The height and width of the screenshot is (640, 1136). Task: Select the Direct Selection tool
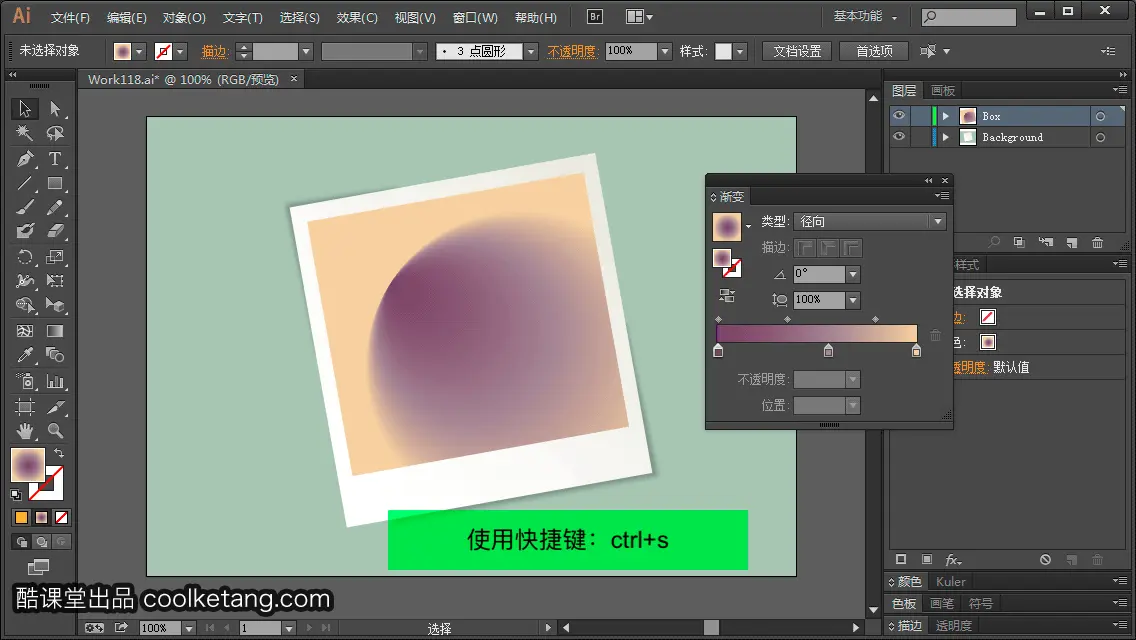(x=55, y=109)
